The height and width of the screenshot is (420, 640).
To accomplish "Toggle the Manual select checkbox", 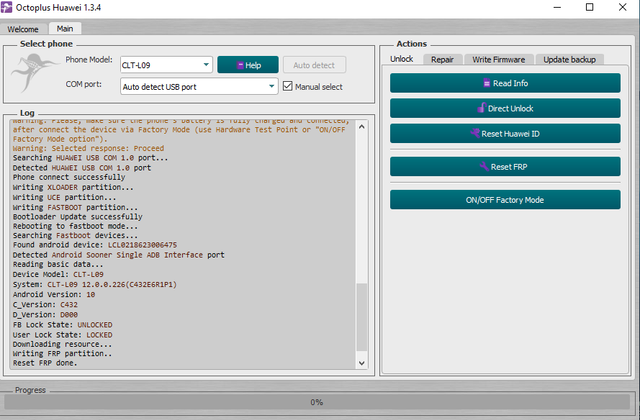I will (288, 86).
